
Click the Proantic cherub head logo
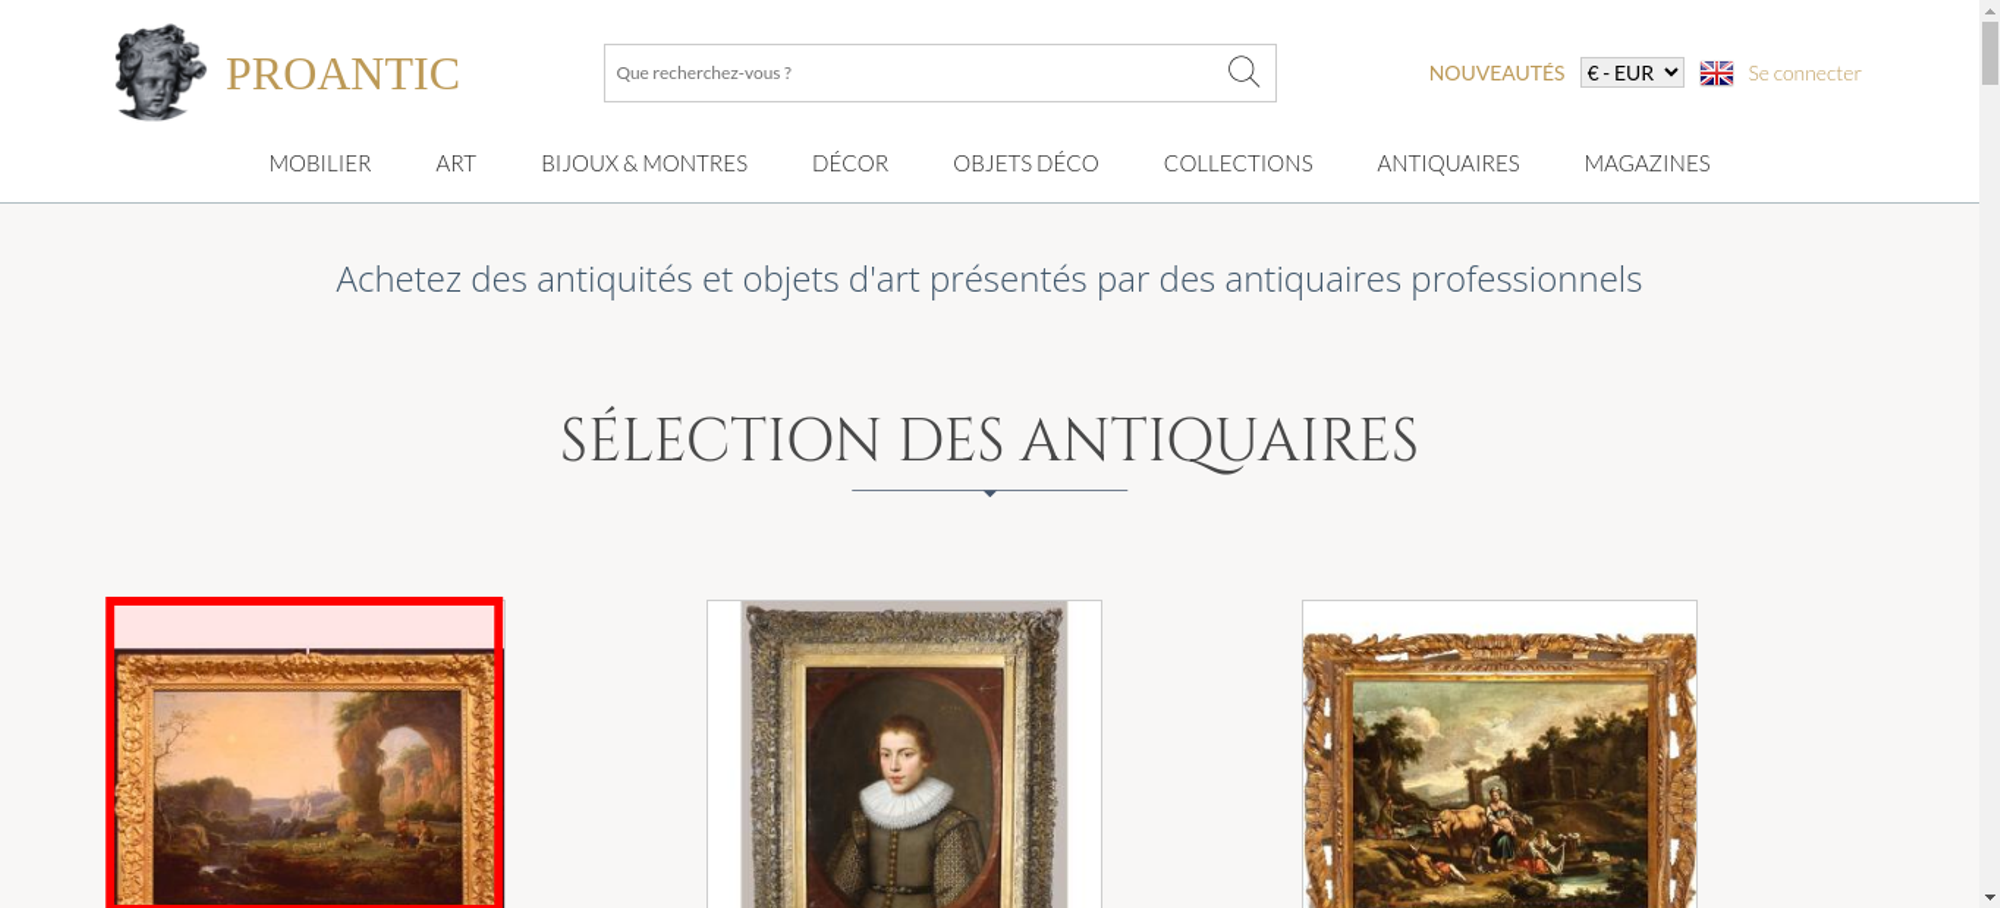[160, 73]
